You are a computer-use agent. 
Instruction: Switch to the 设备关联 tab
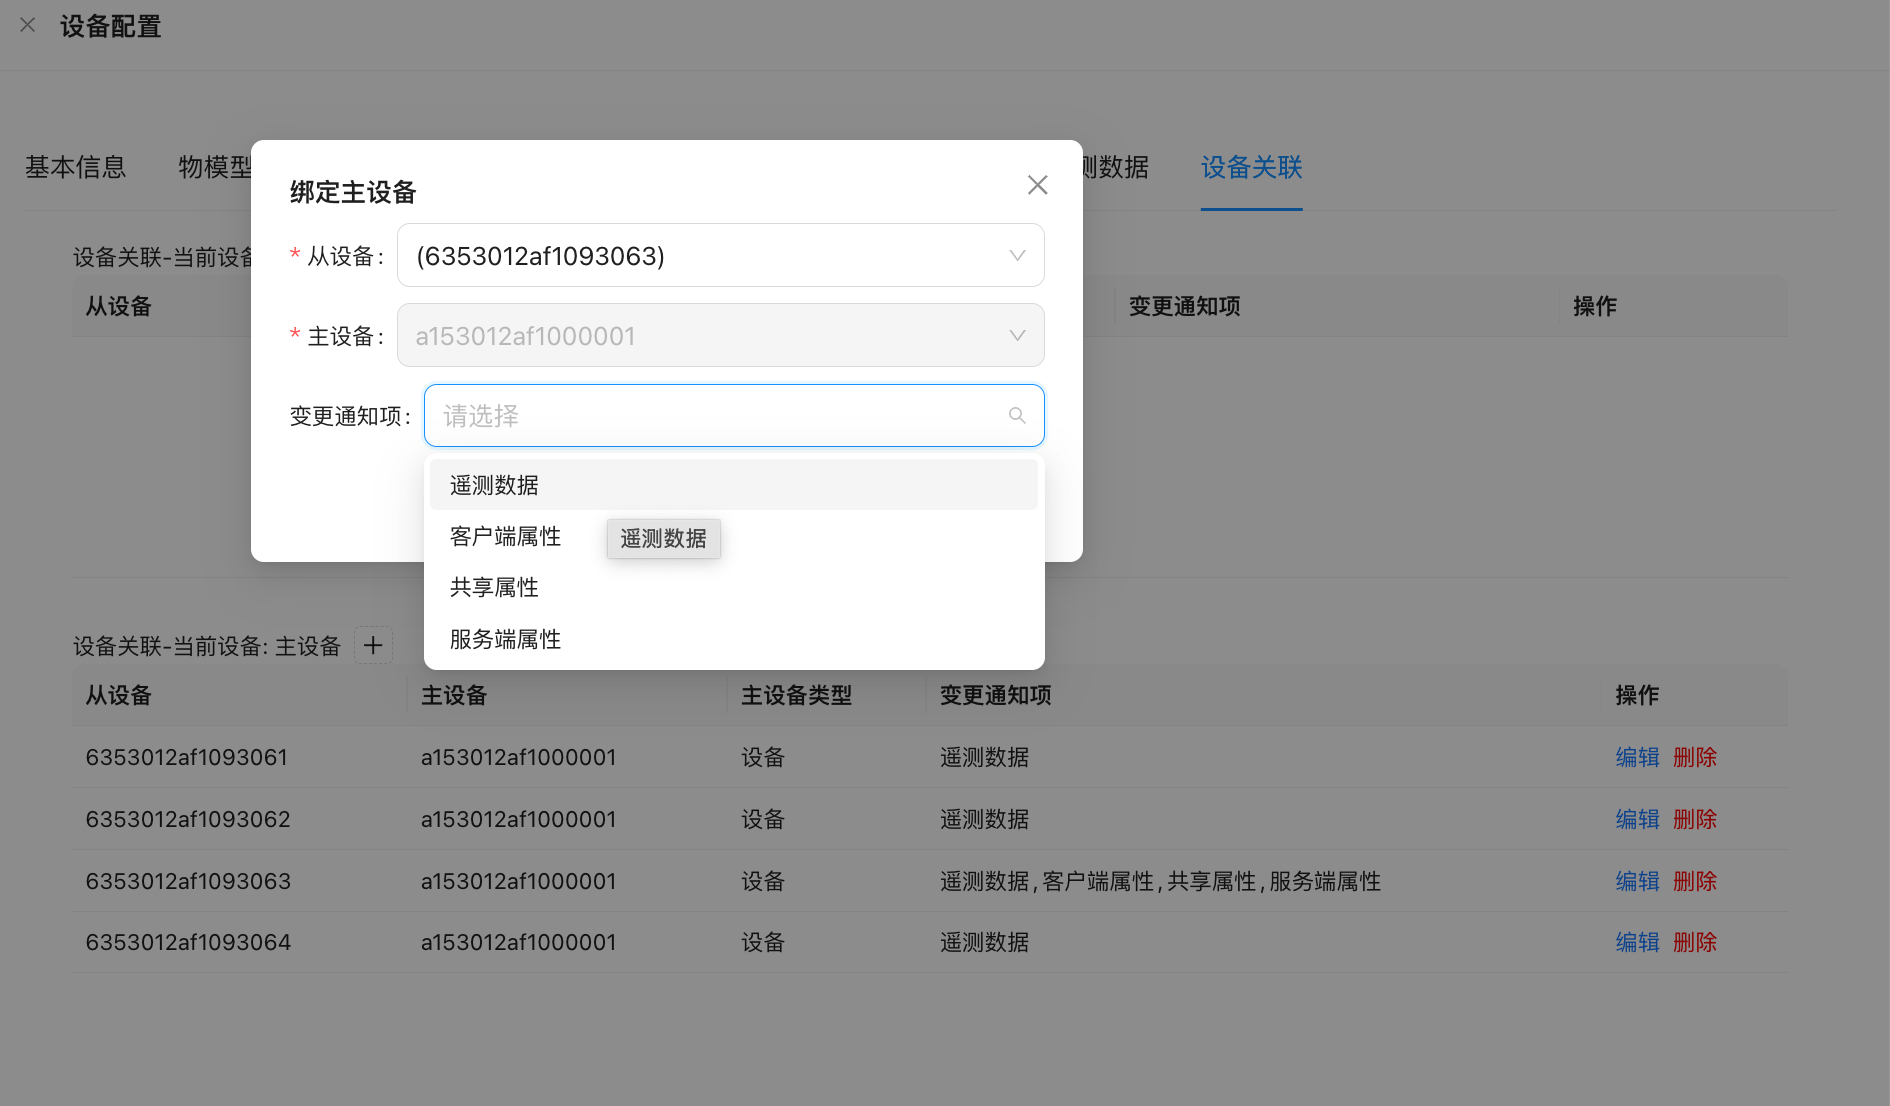tap(1251, 167)
